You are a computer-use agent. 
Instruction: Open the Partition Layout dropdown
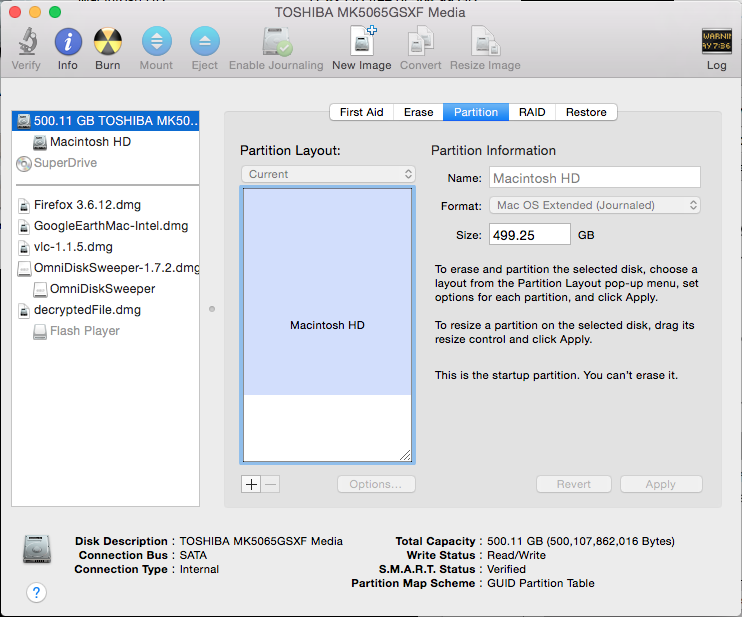[x=328, y=174]
